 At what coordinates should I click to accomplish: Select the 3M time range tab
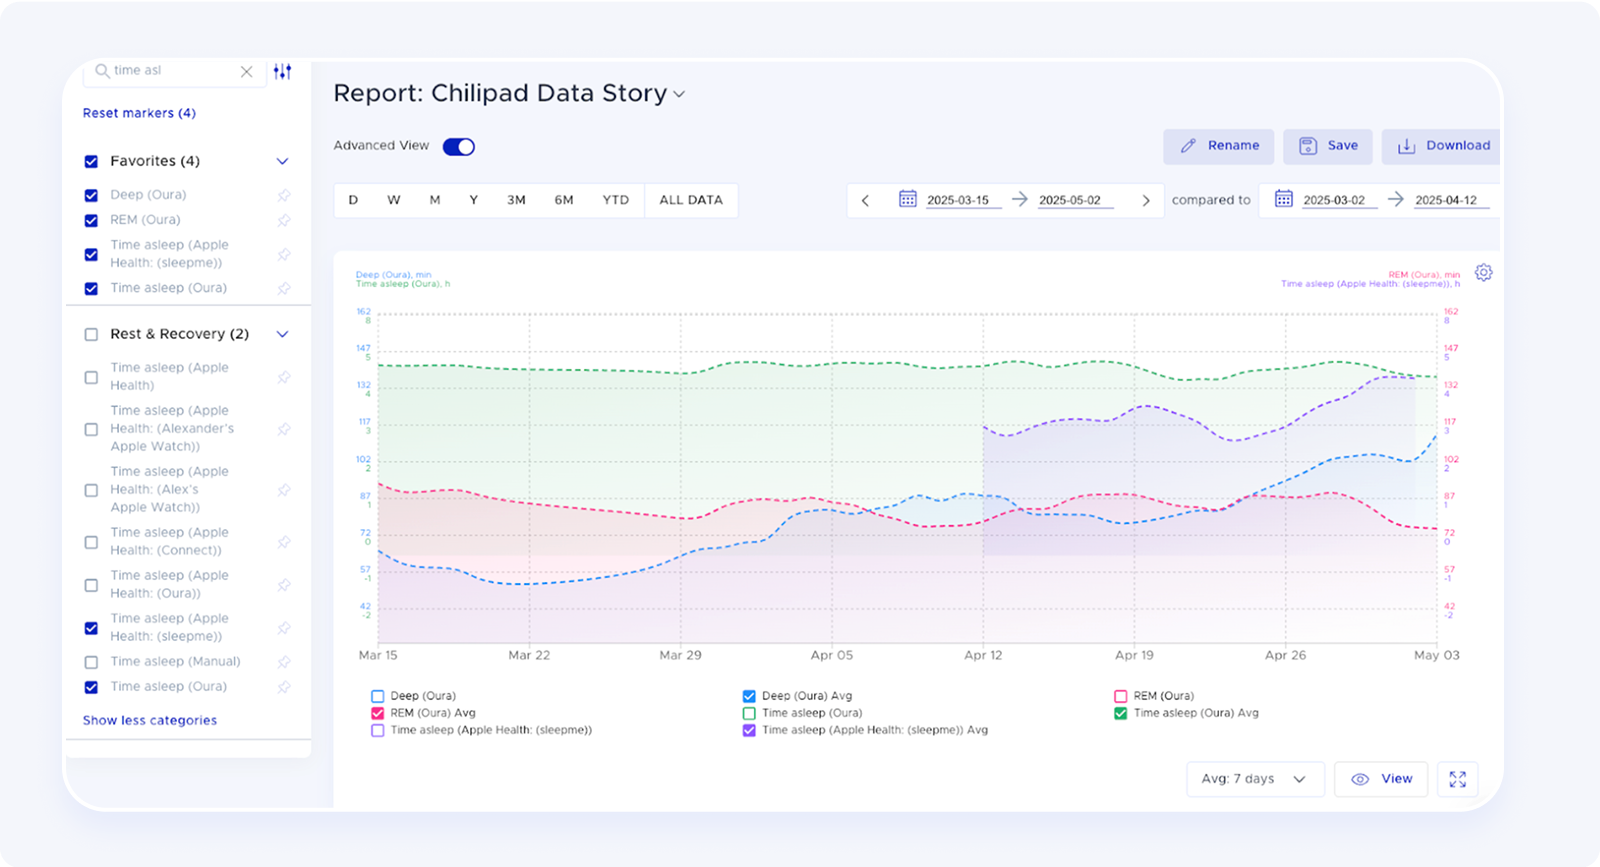pyautogui.click(x=516, y=200)
